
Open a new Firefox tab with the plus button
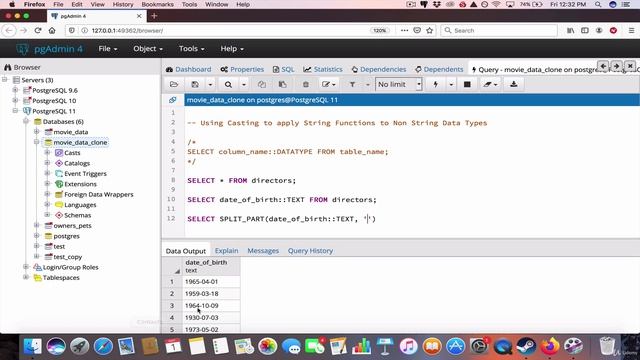tap(154, 16)
